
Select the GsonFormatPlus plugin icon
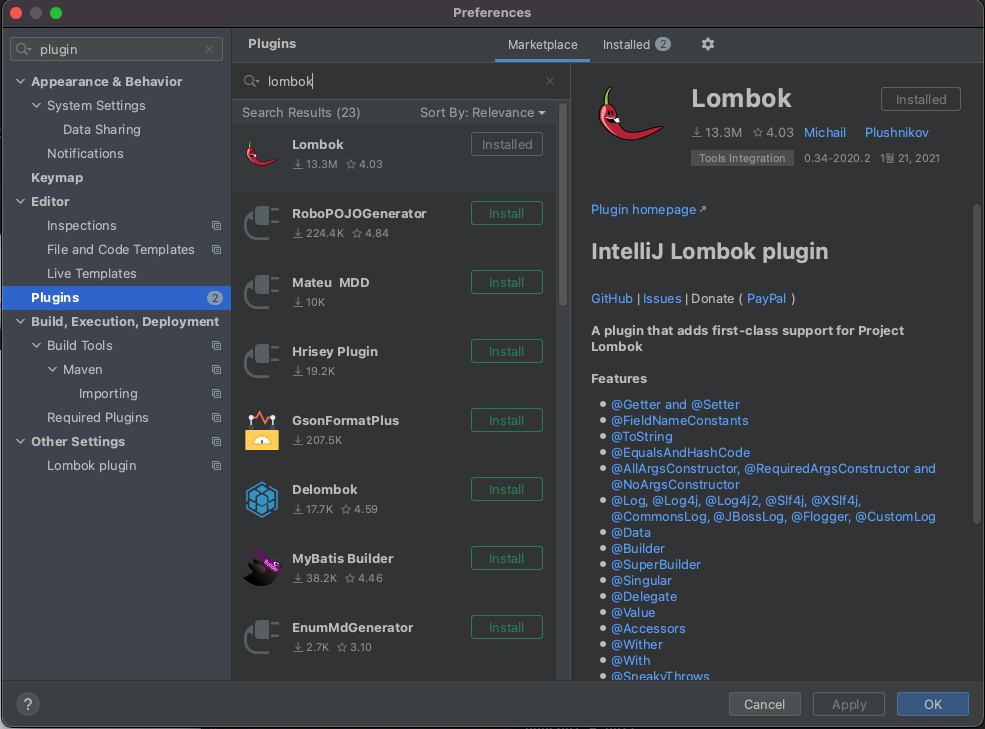point(261,430)
